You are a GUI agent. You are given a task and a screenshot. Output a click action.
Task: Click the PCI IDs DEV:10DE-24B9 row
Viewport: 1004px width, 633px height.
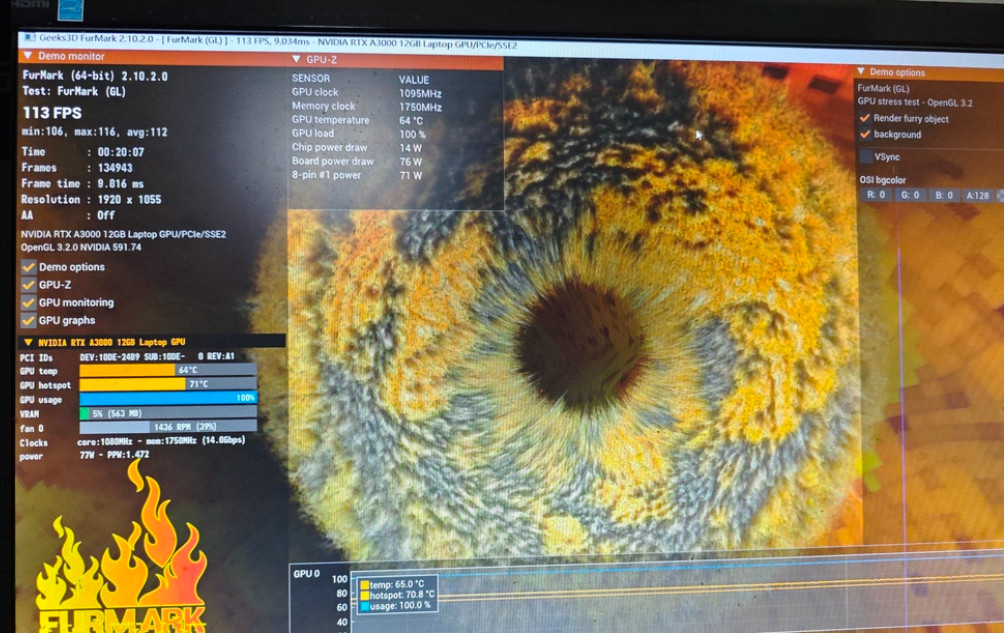(x=127, y=357)
